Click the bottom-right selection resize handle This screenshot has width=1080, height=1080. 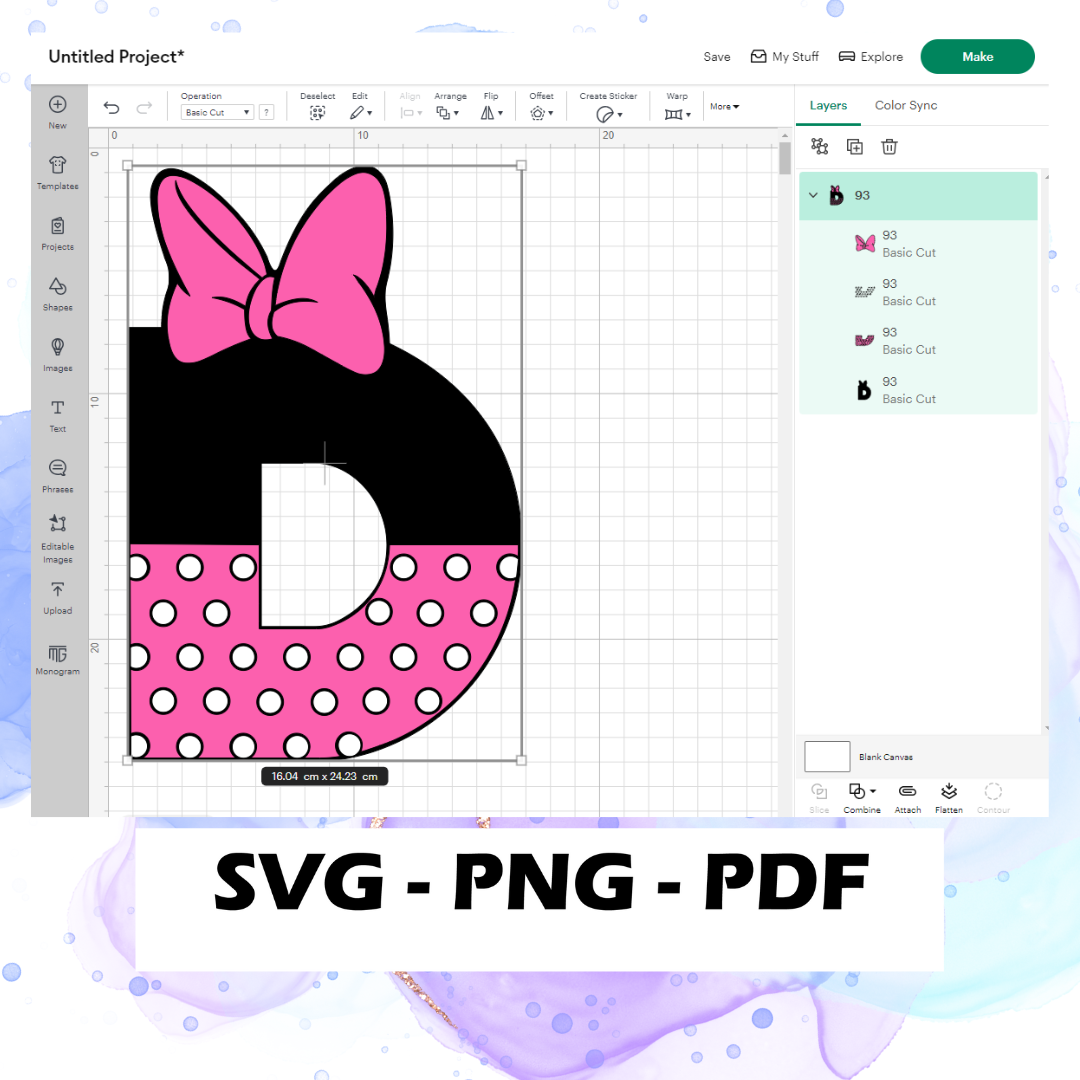(521, 760)
